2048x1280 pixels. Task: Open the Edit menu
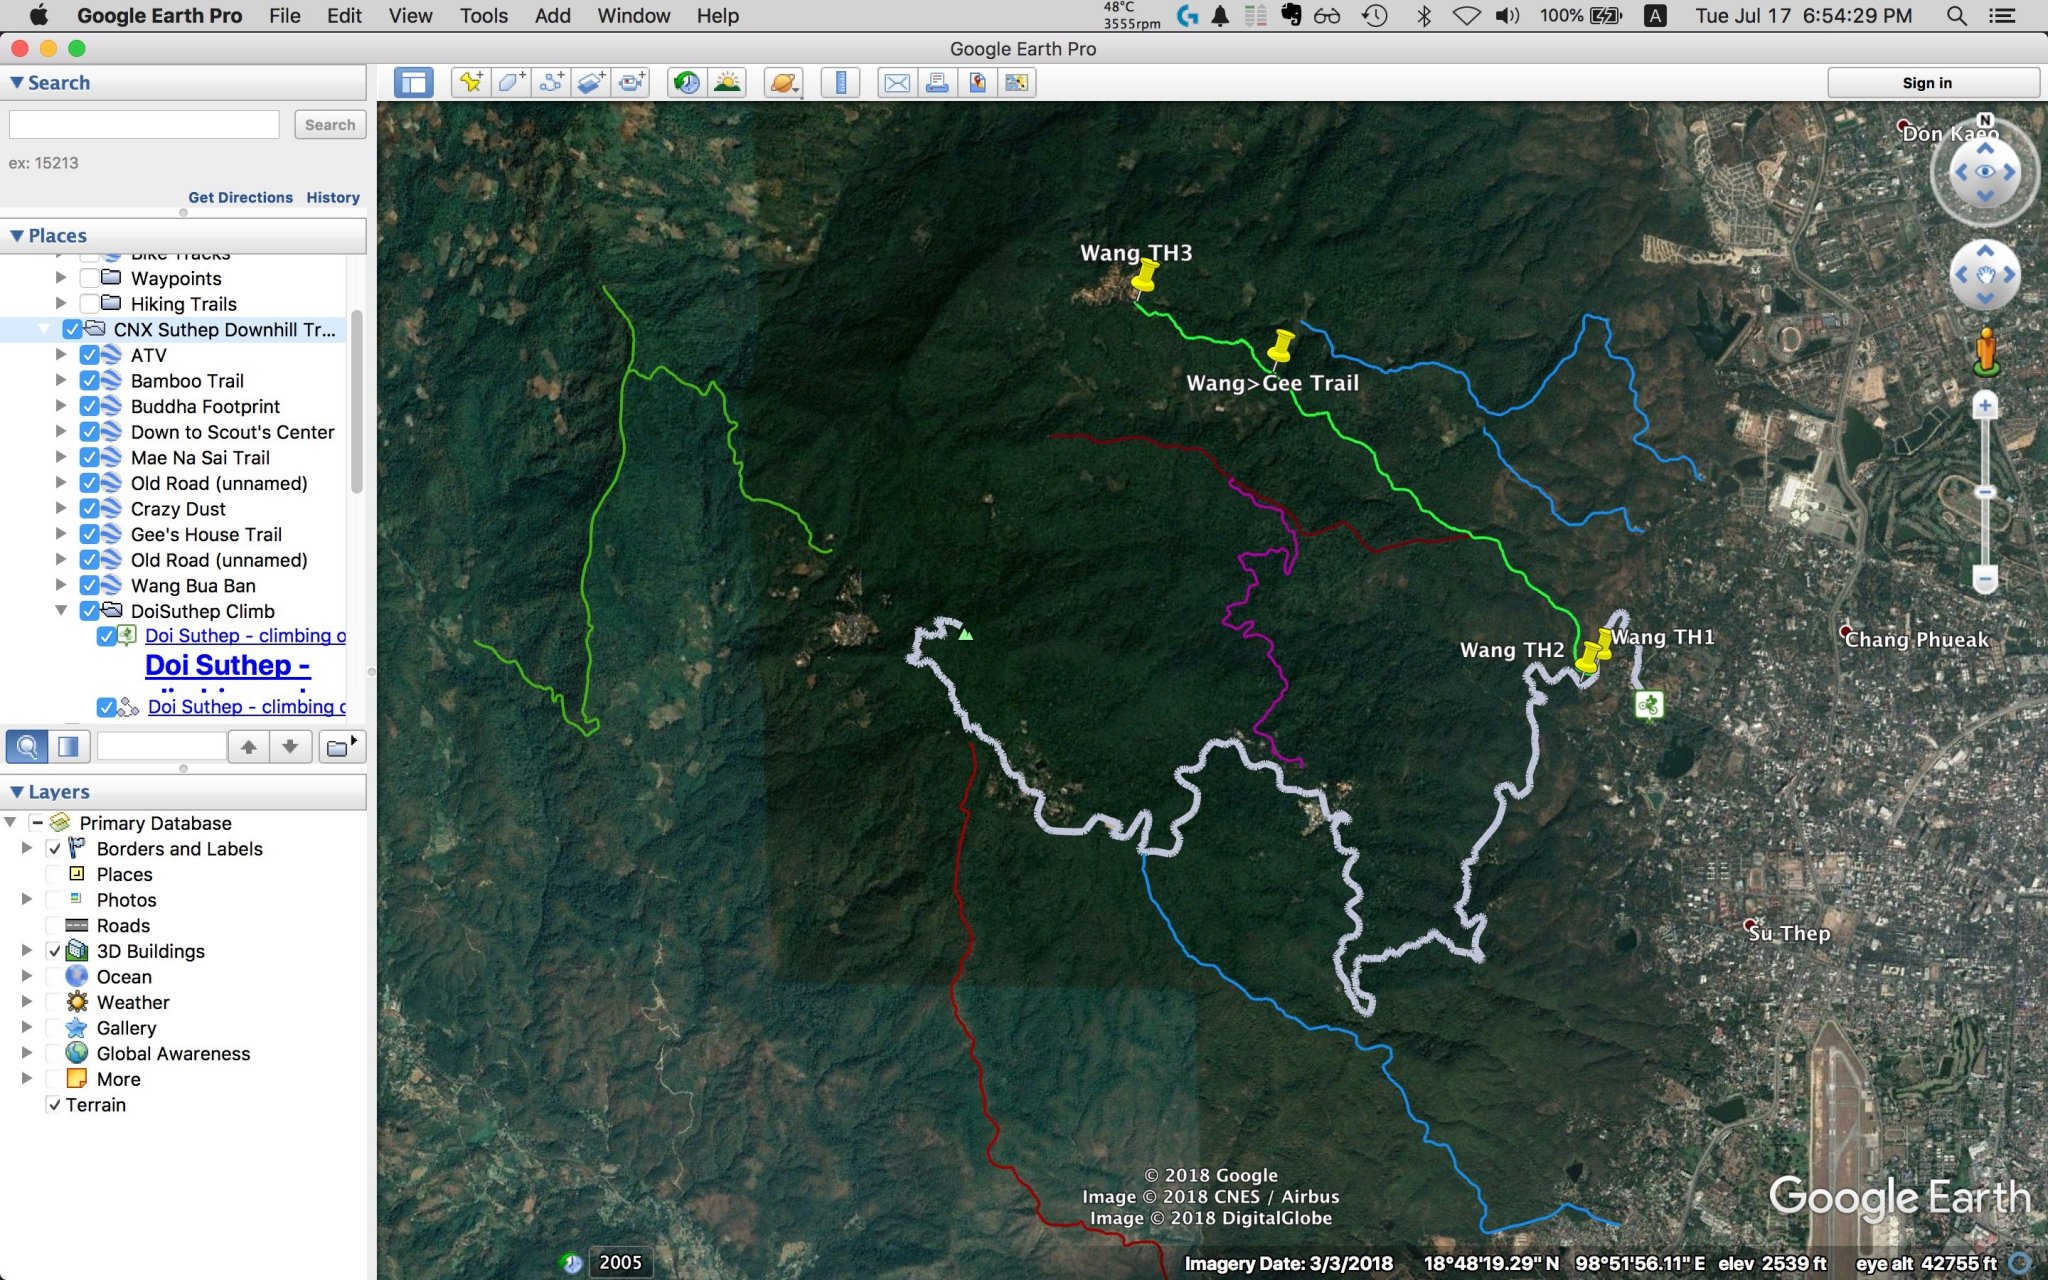344,16
